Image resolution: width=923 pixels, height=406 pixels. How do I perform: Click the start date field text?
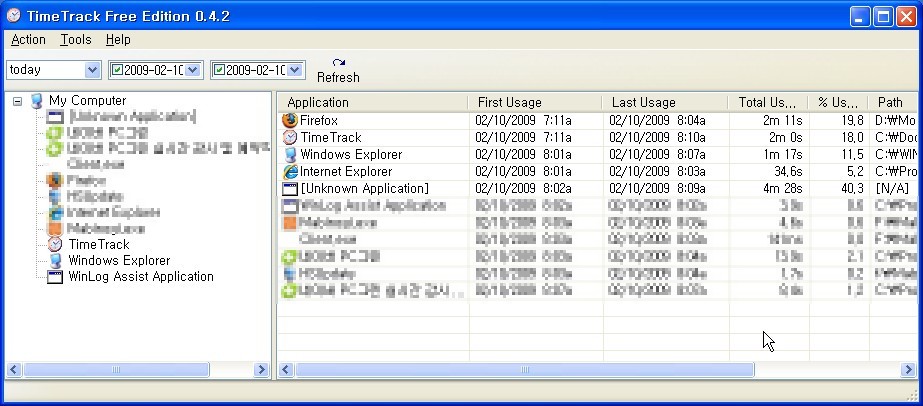[154, 70]
